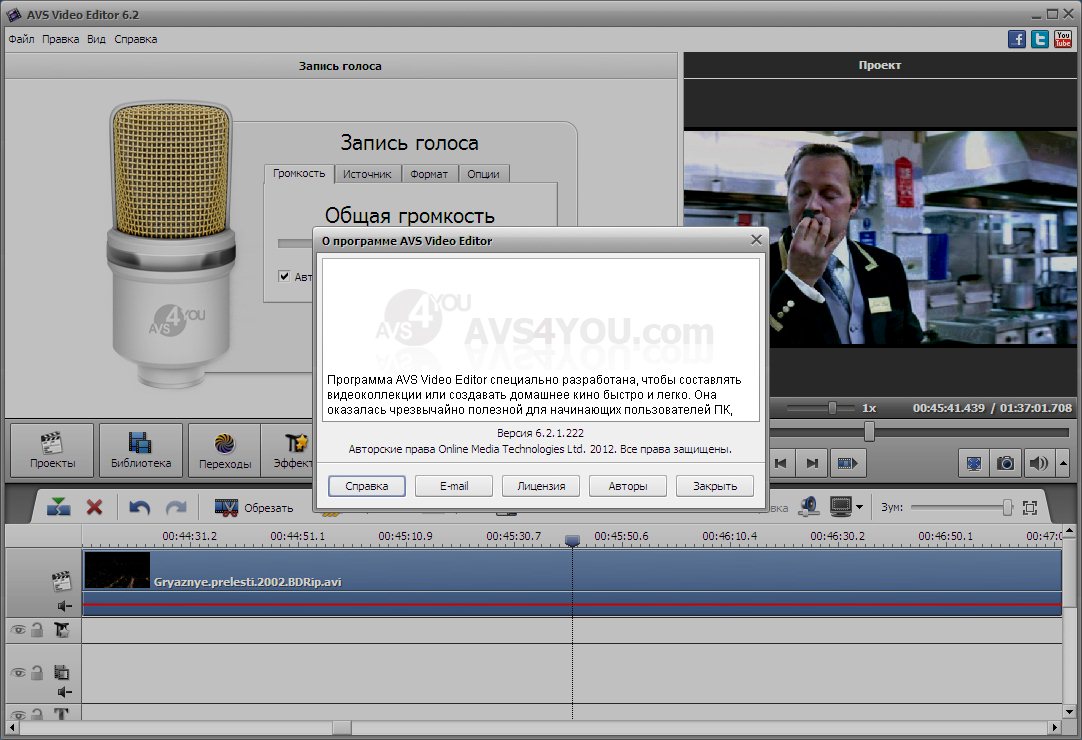Click Справка button in About dialog
The image size is (1082, 740).
(x=366, y=486)
